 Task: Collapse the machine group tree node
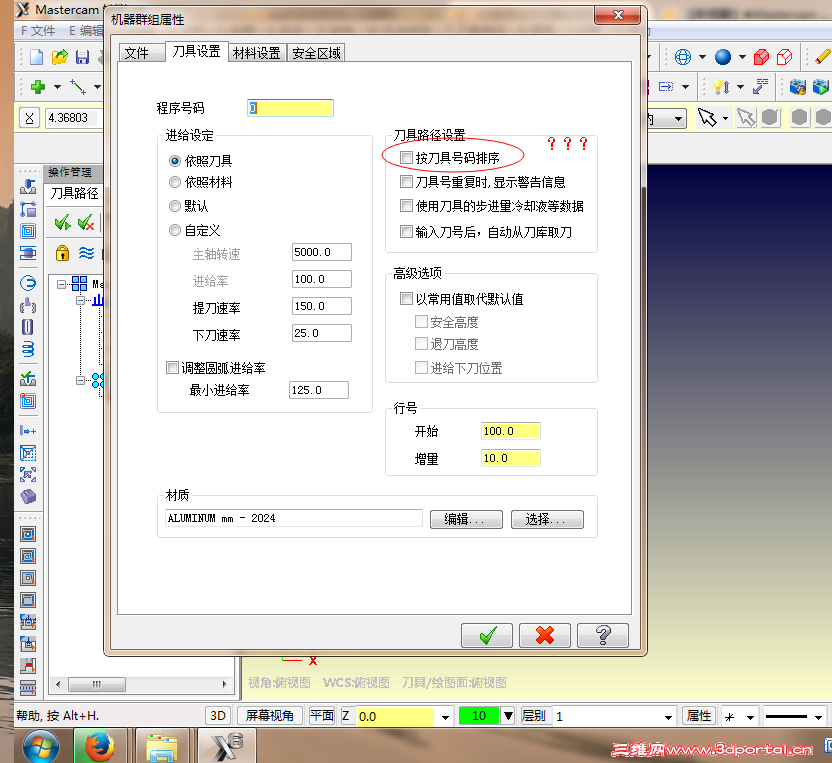click(x=62, y=284)
